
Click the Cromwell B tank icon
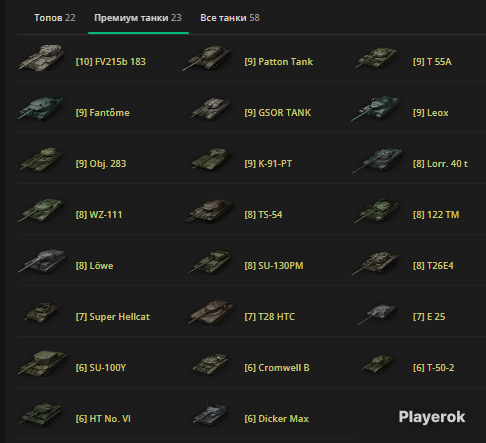pyautogui.click(x=211, y=364)
